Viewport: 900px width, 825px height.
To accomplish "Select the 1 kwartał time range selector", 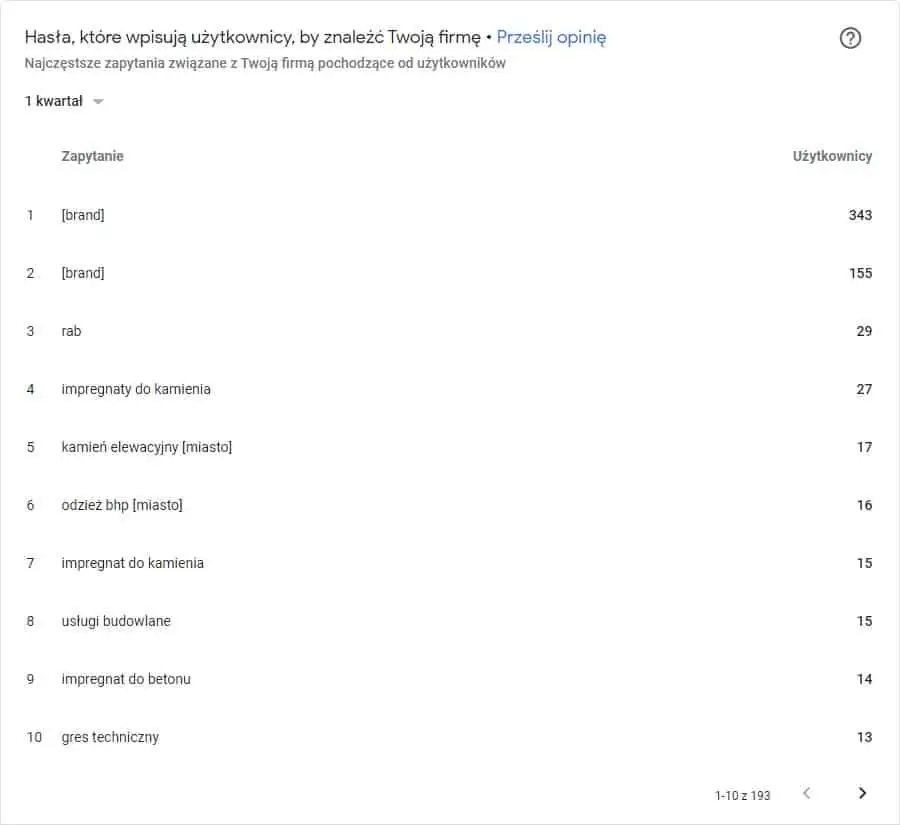I will (x=64, y=101).
